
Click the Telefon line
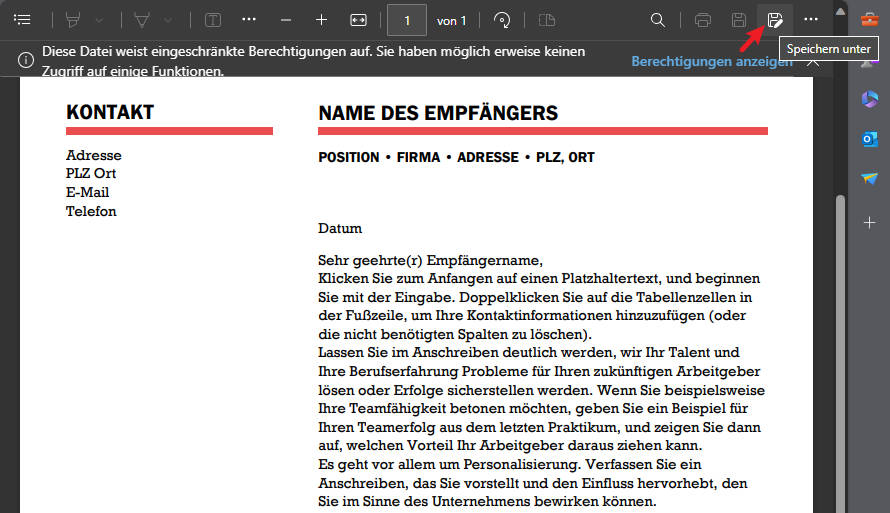point(91,211)
